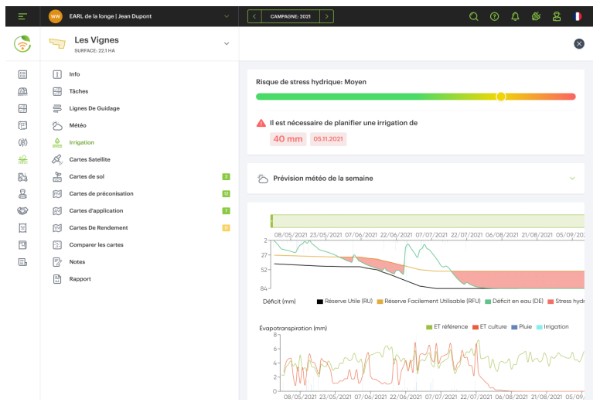The width and height of the screenshot is (600, 400).
Task: Click the Cartes d'application map icon
Action: (57, 211)
